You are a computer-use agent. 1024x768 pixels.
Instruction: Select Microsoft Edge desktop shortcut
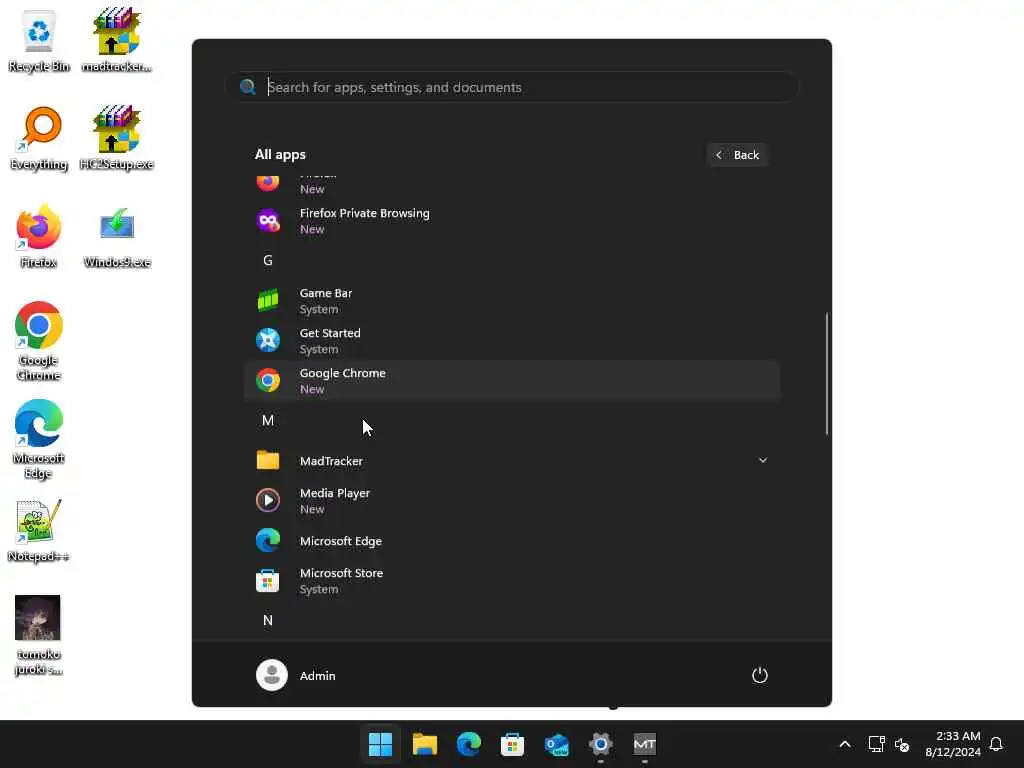click(39, 439)
